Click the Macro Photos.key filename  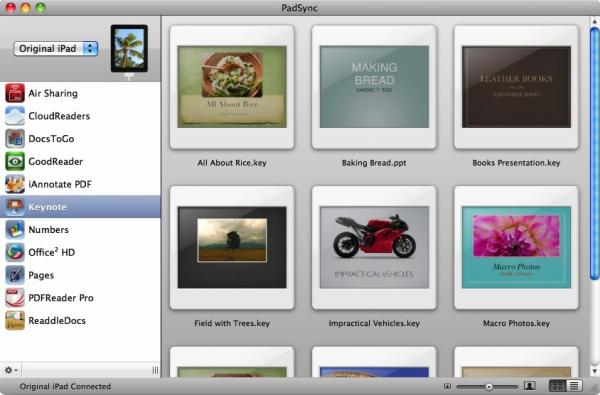point(516,323)
